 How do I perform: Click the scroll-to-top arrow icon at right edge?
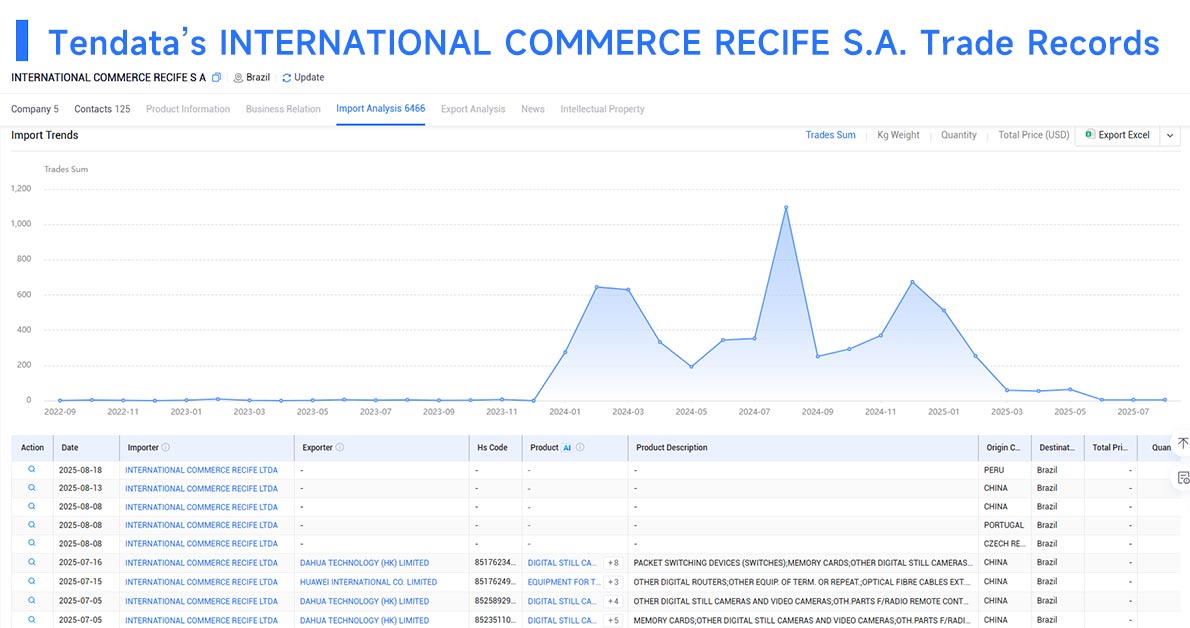tap(1182, 443)
